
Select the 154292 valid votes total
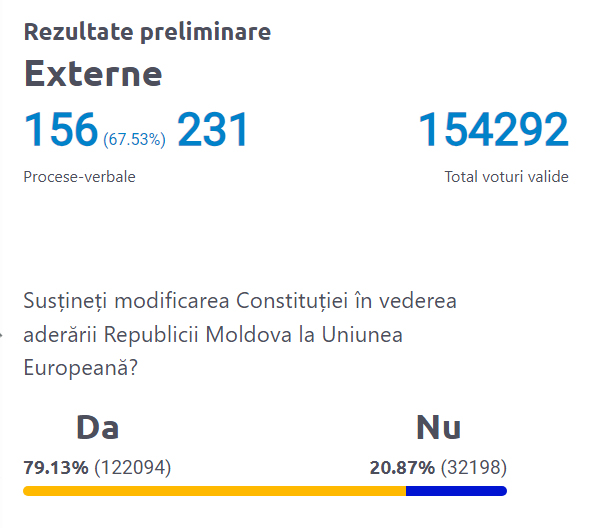492,130
